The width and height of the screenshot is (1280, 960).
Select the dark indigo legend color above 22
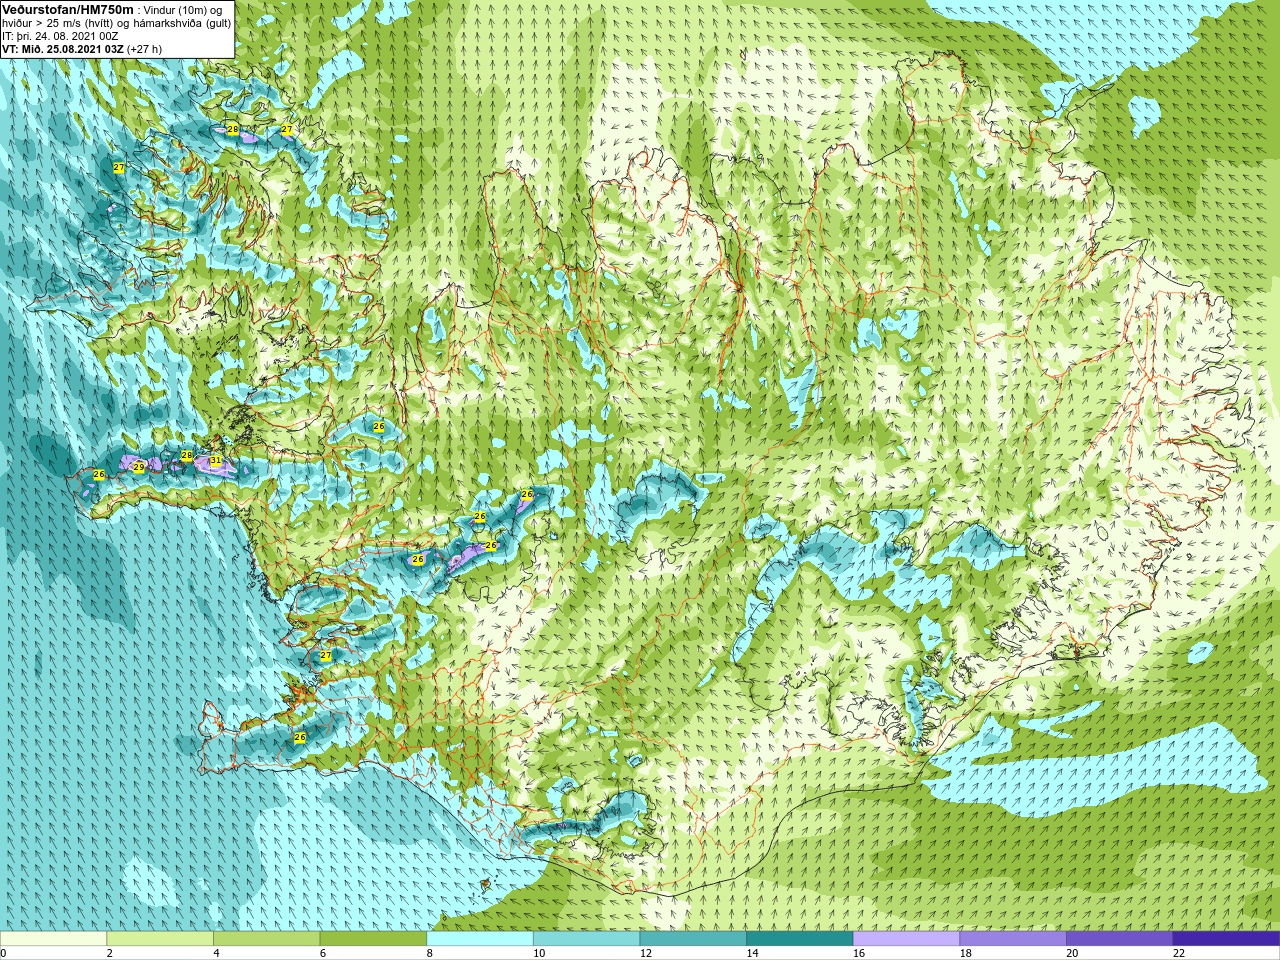click(1226, 938)
